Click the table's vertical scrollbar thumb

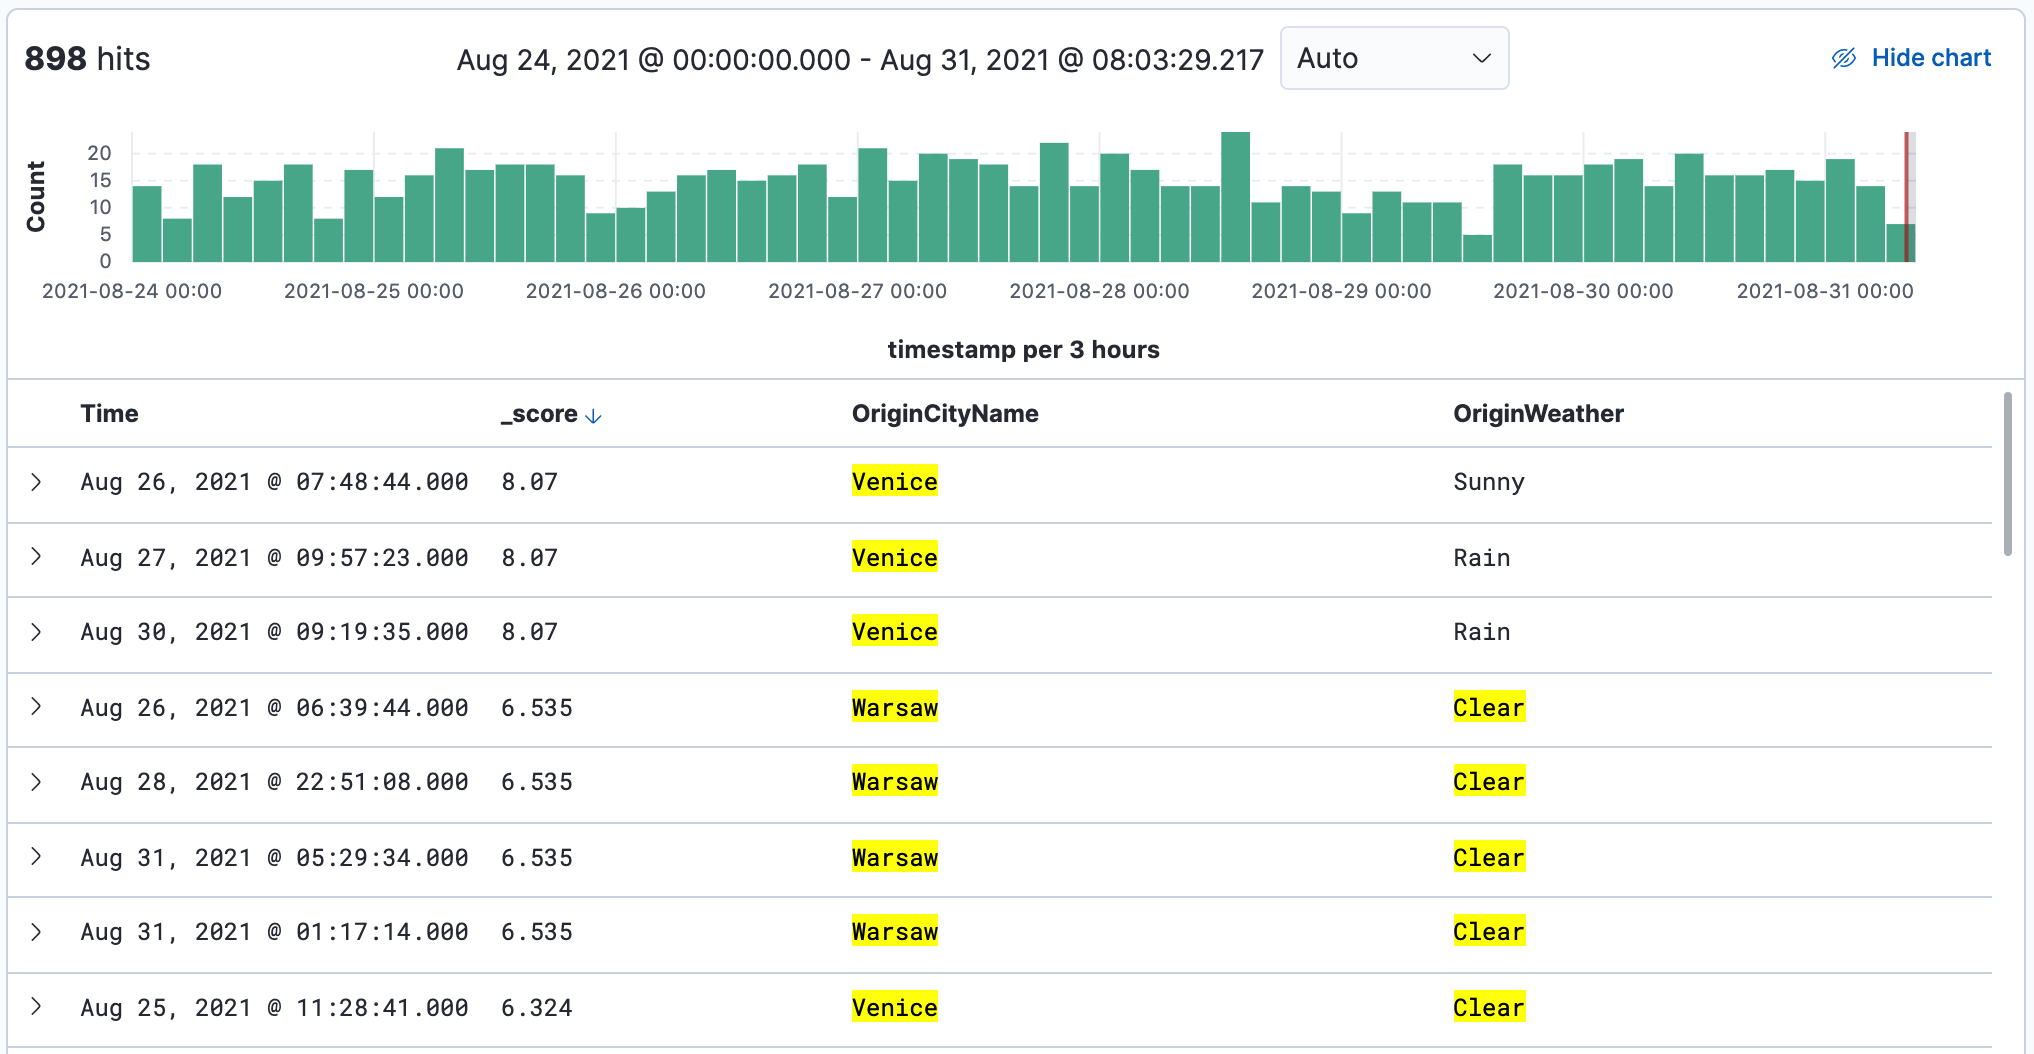[2007, 474]
